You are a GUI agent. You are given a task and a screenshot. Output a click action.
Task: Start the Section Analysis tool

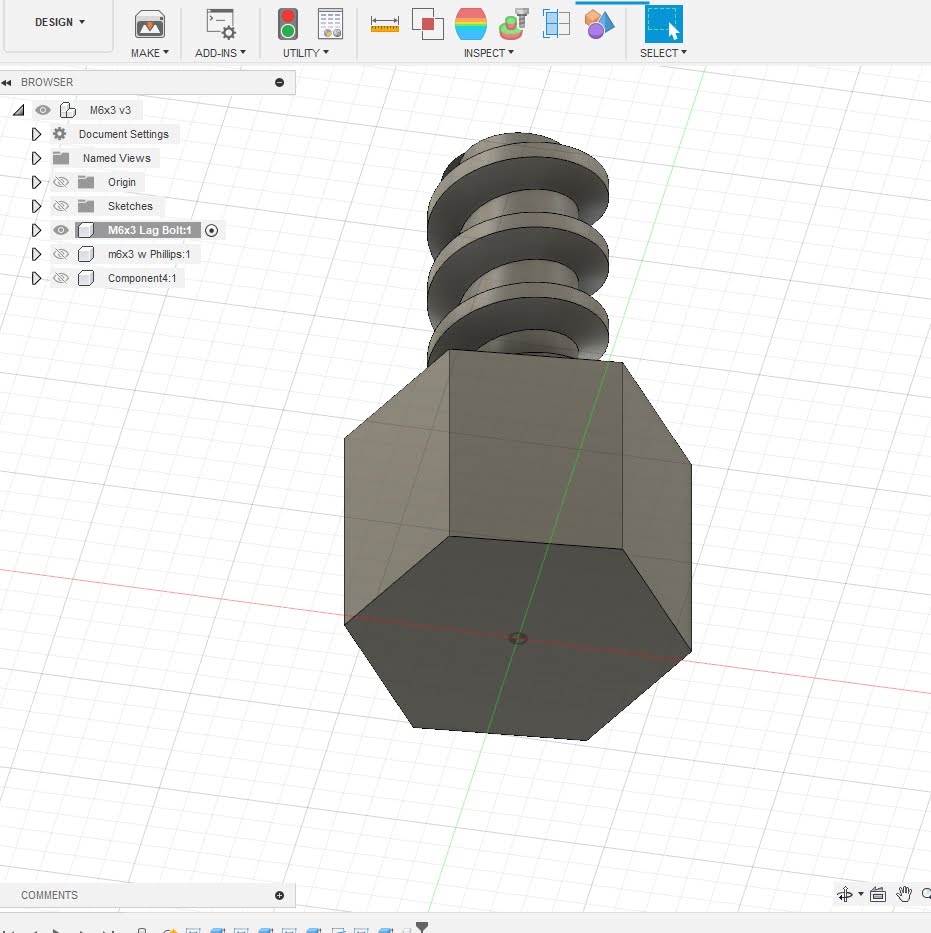coord(556,24)
